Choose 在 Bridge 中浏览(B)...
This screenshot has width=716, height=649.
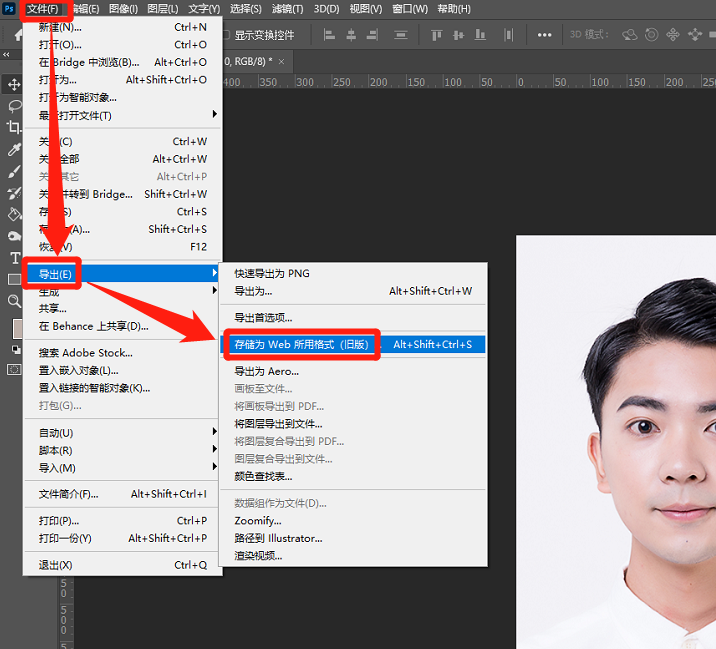pos(123,62)
